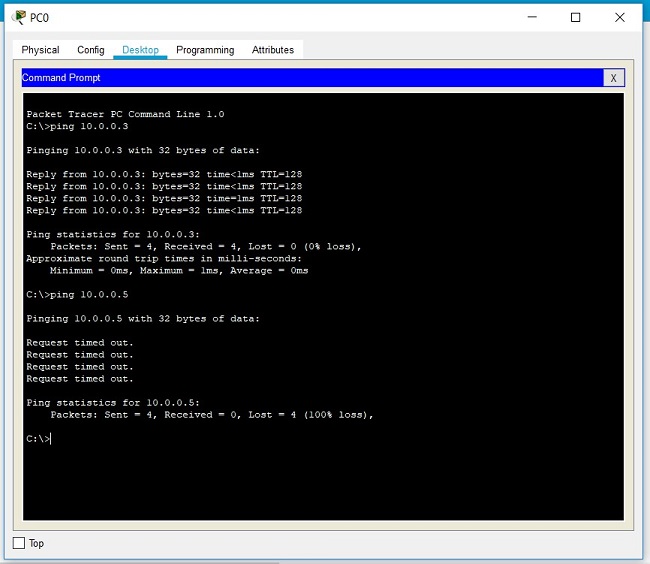Viewport: 650px width, 564px height.
Task: Click the 'ping 10.0.0.3' command line
Action: 77,127
